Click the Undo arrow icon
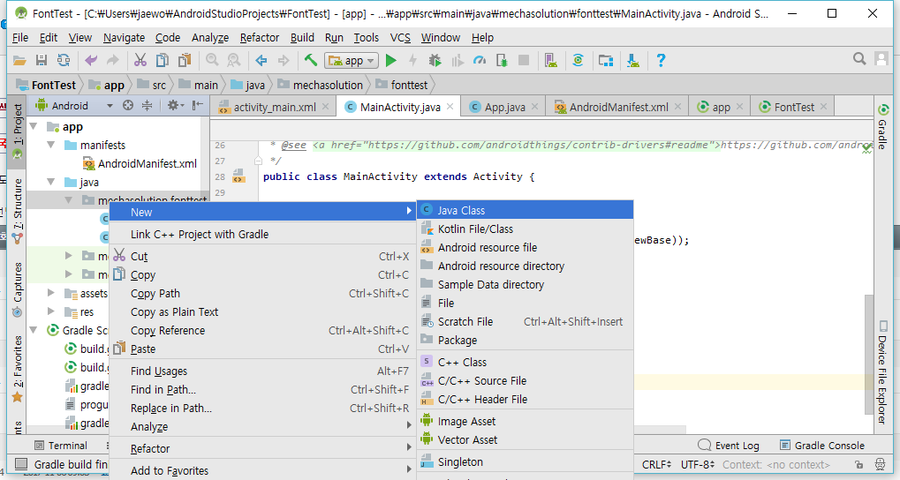The image size is (900, 480). (x=91, y=60)
